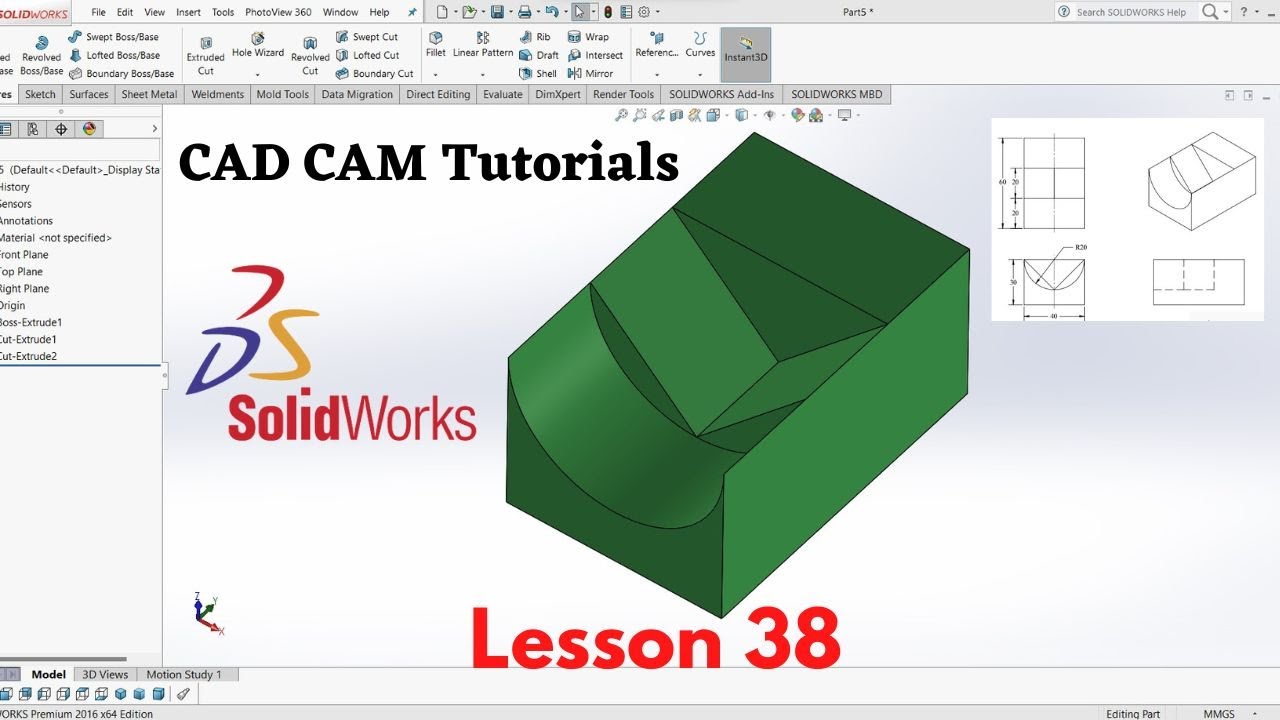
Task: Select Boss-Extrude1 in feature tree
Action: pos(31,322)
